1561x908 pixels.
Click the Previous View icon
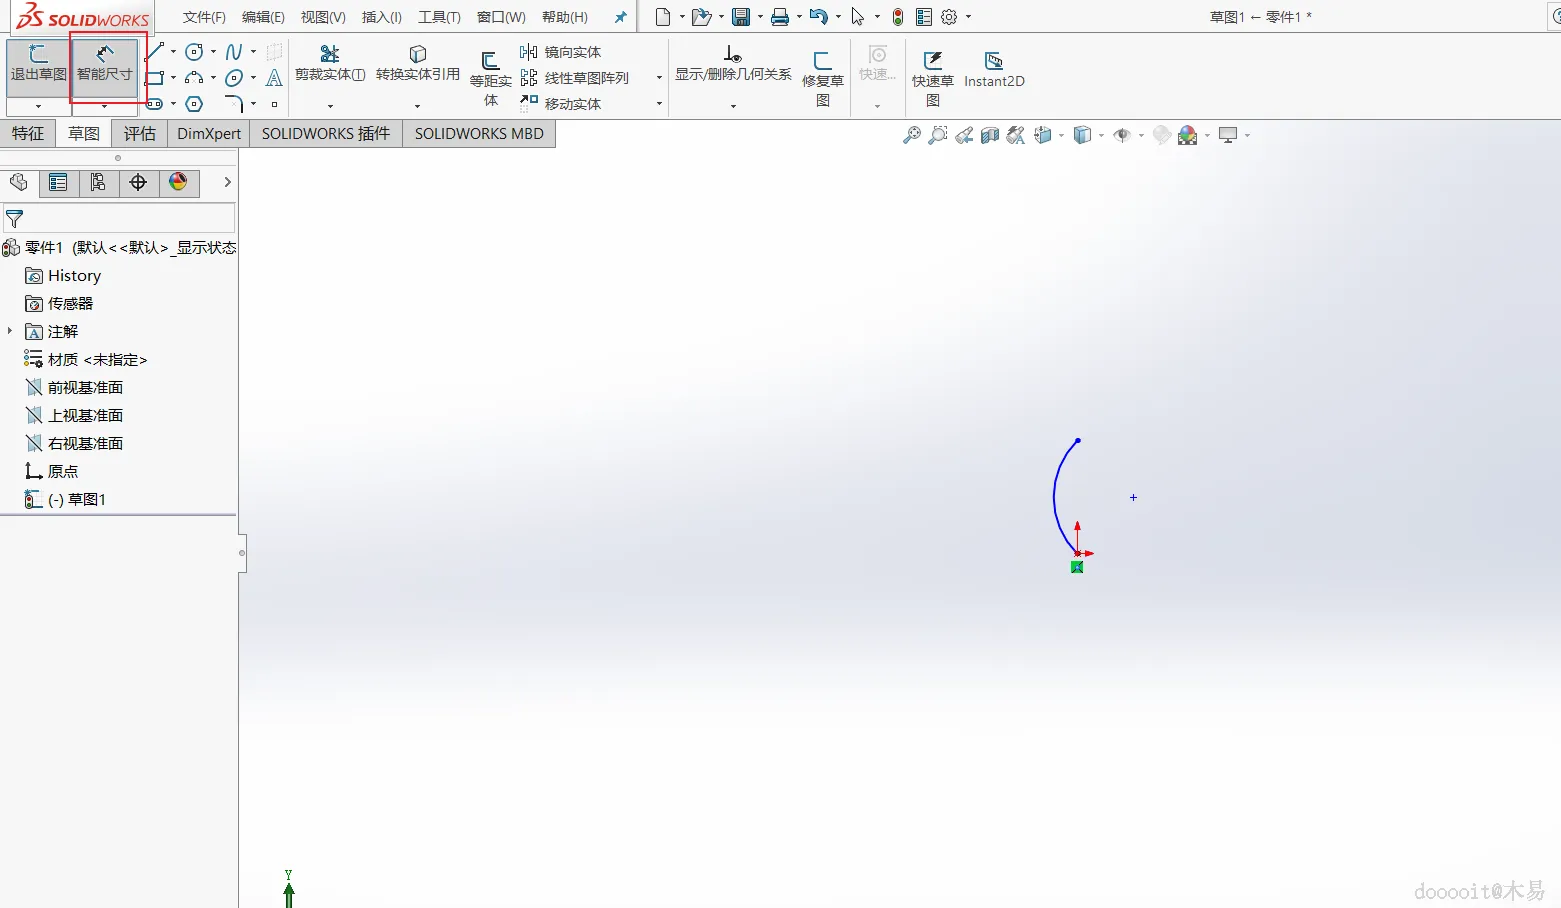pos(964,135)
